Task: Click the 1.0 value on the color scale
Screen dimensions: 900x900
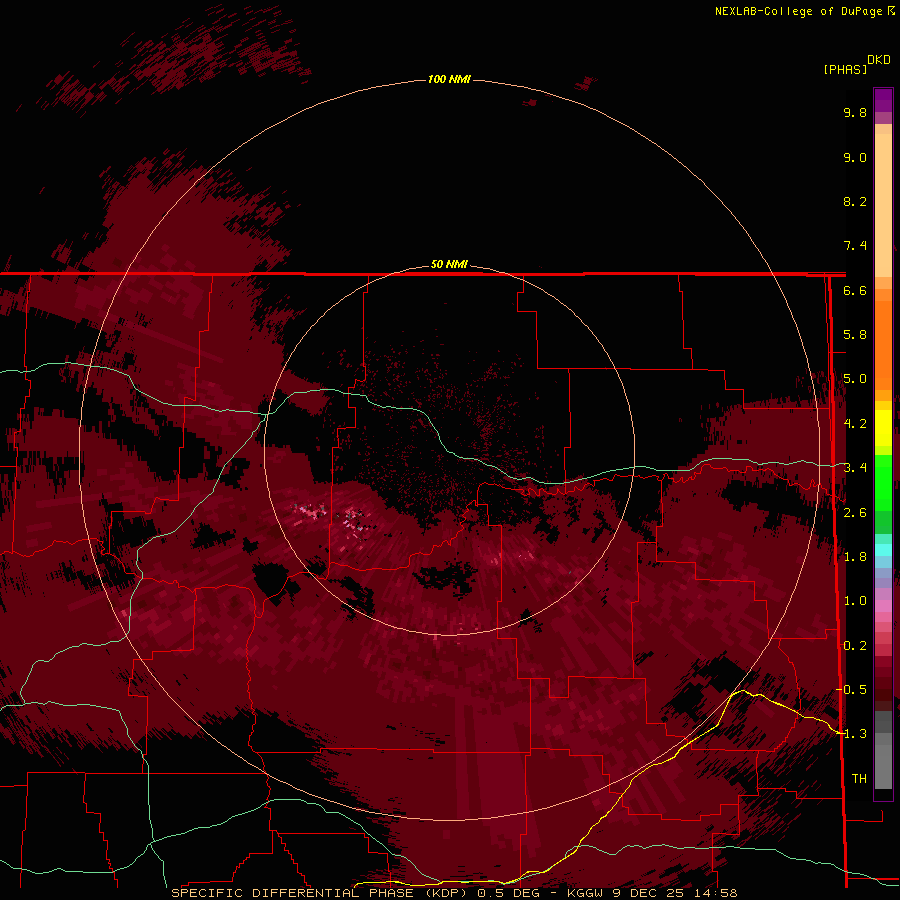Action: coord(855,601)
